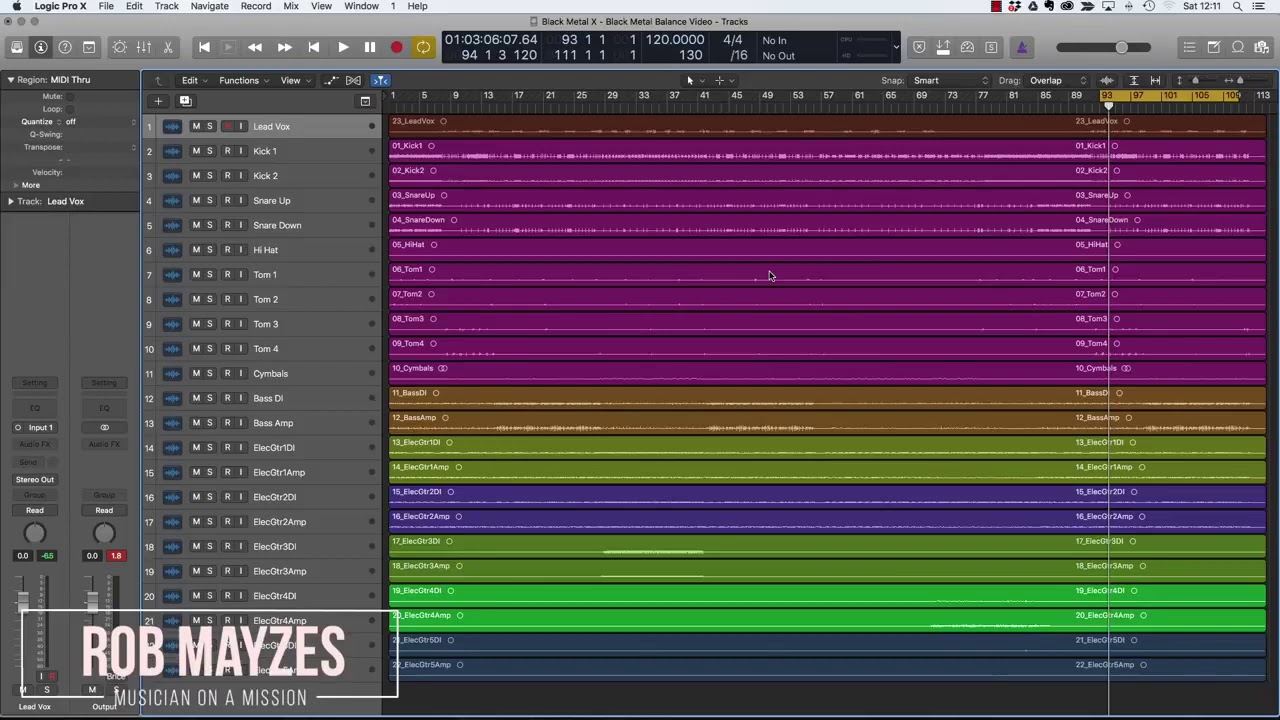
Task: Record-enable the Lead Vox track
Action: click(227, 126)
